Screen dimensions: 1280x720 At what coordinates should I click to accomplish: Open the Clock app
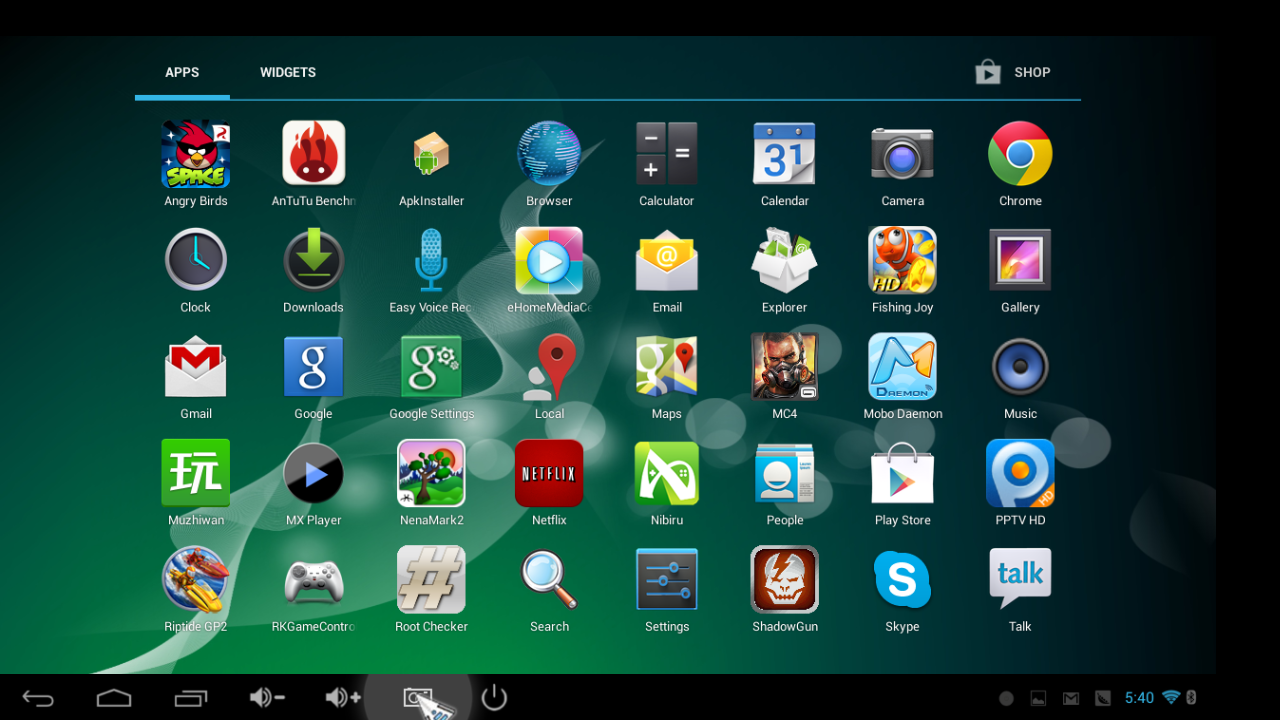coord(196,260)
